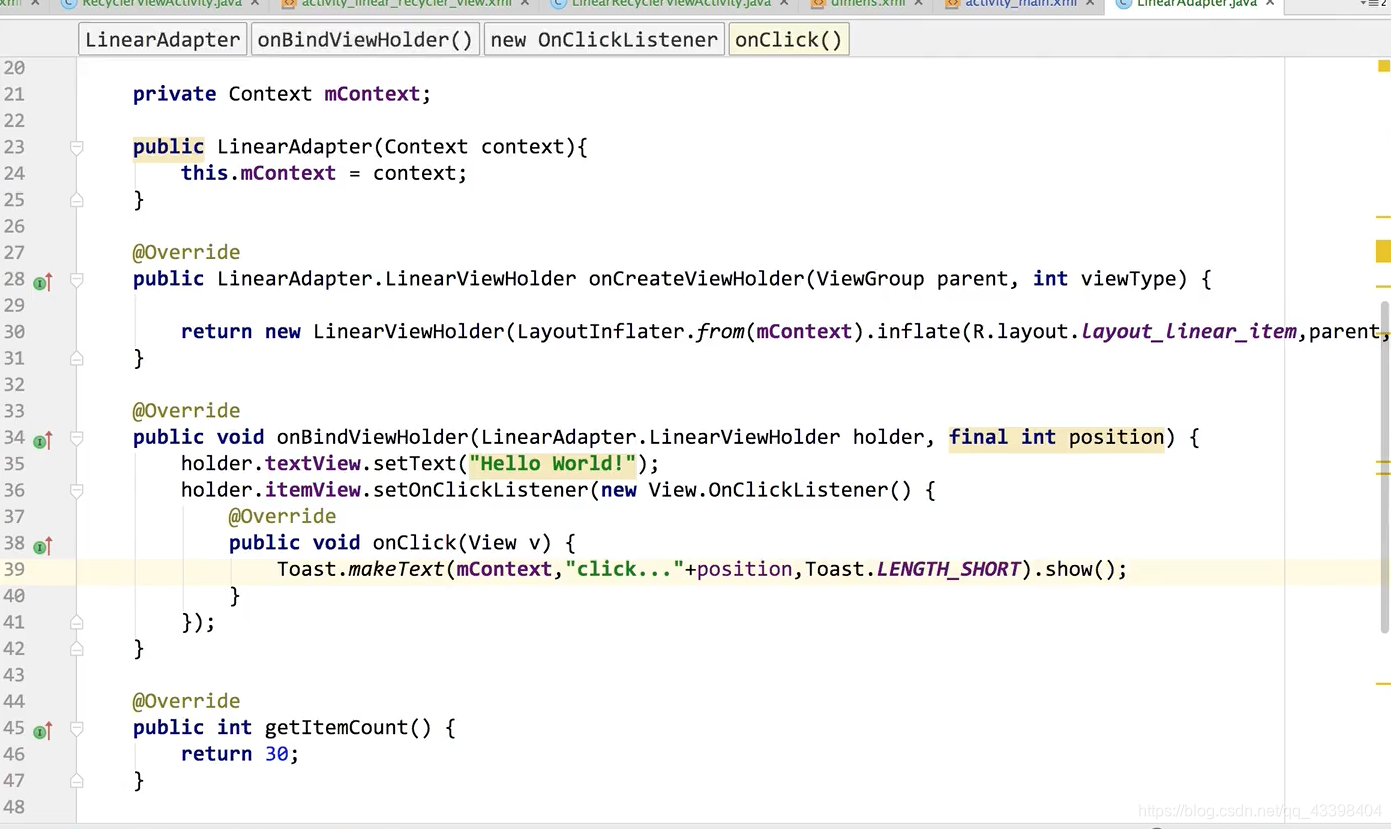Collapse the LinearAdapter constructor at line 23
This screenshot has height=829, width=1391.
(76, 147)
